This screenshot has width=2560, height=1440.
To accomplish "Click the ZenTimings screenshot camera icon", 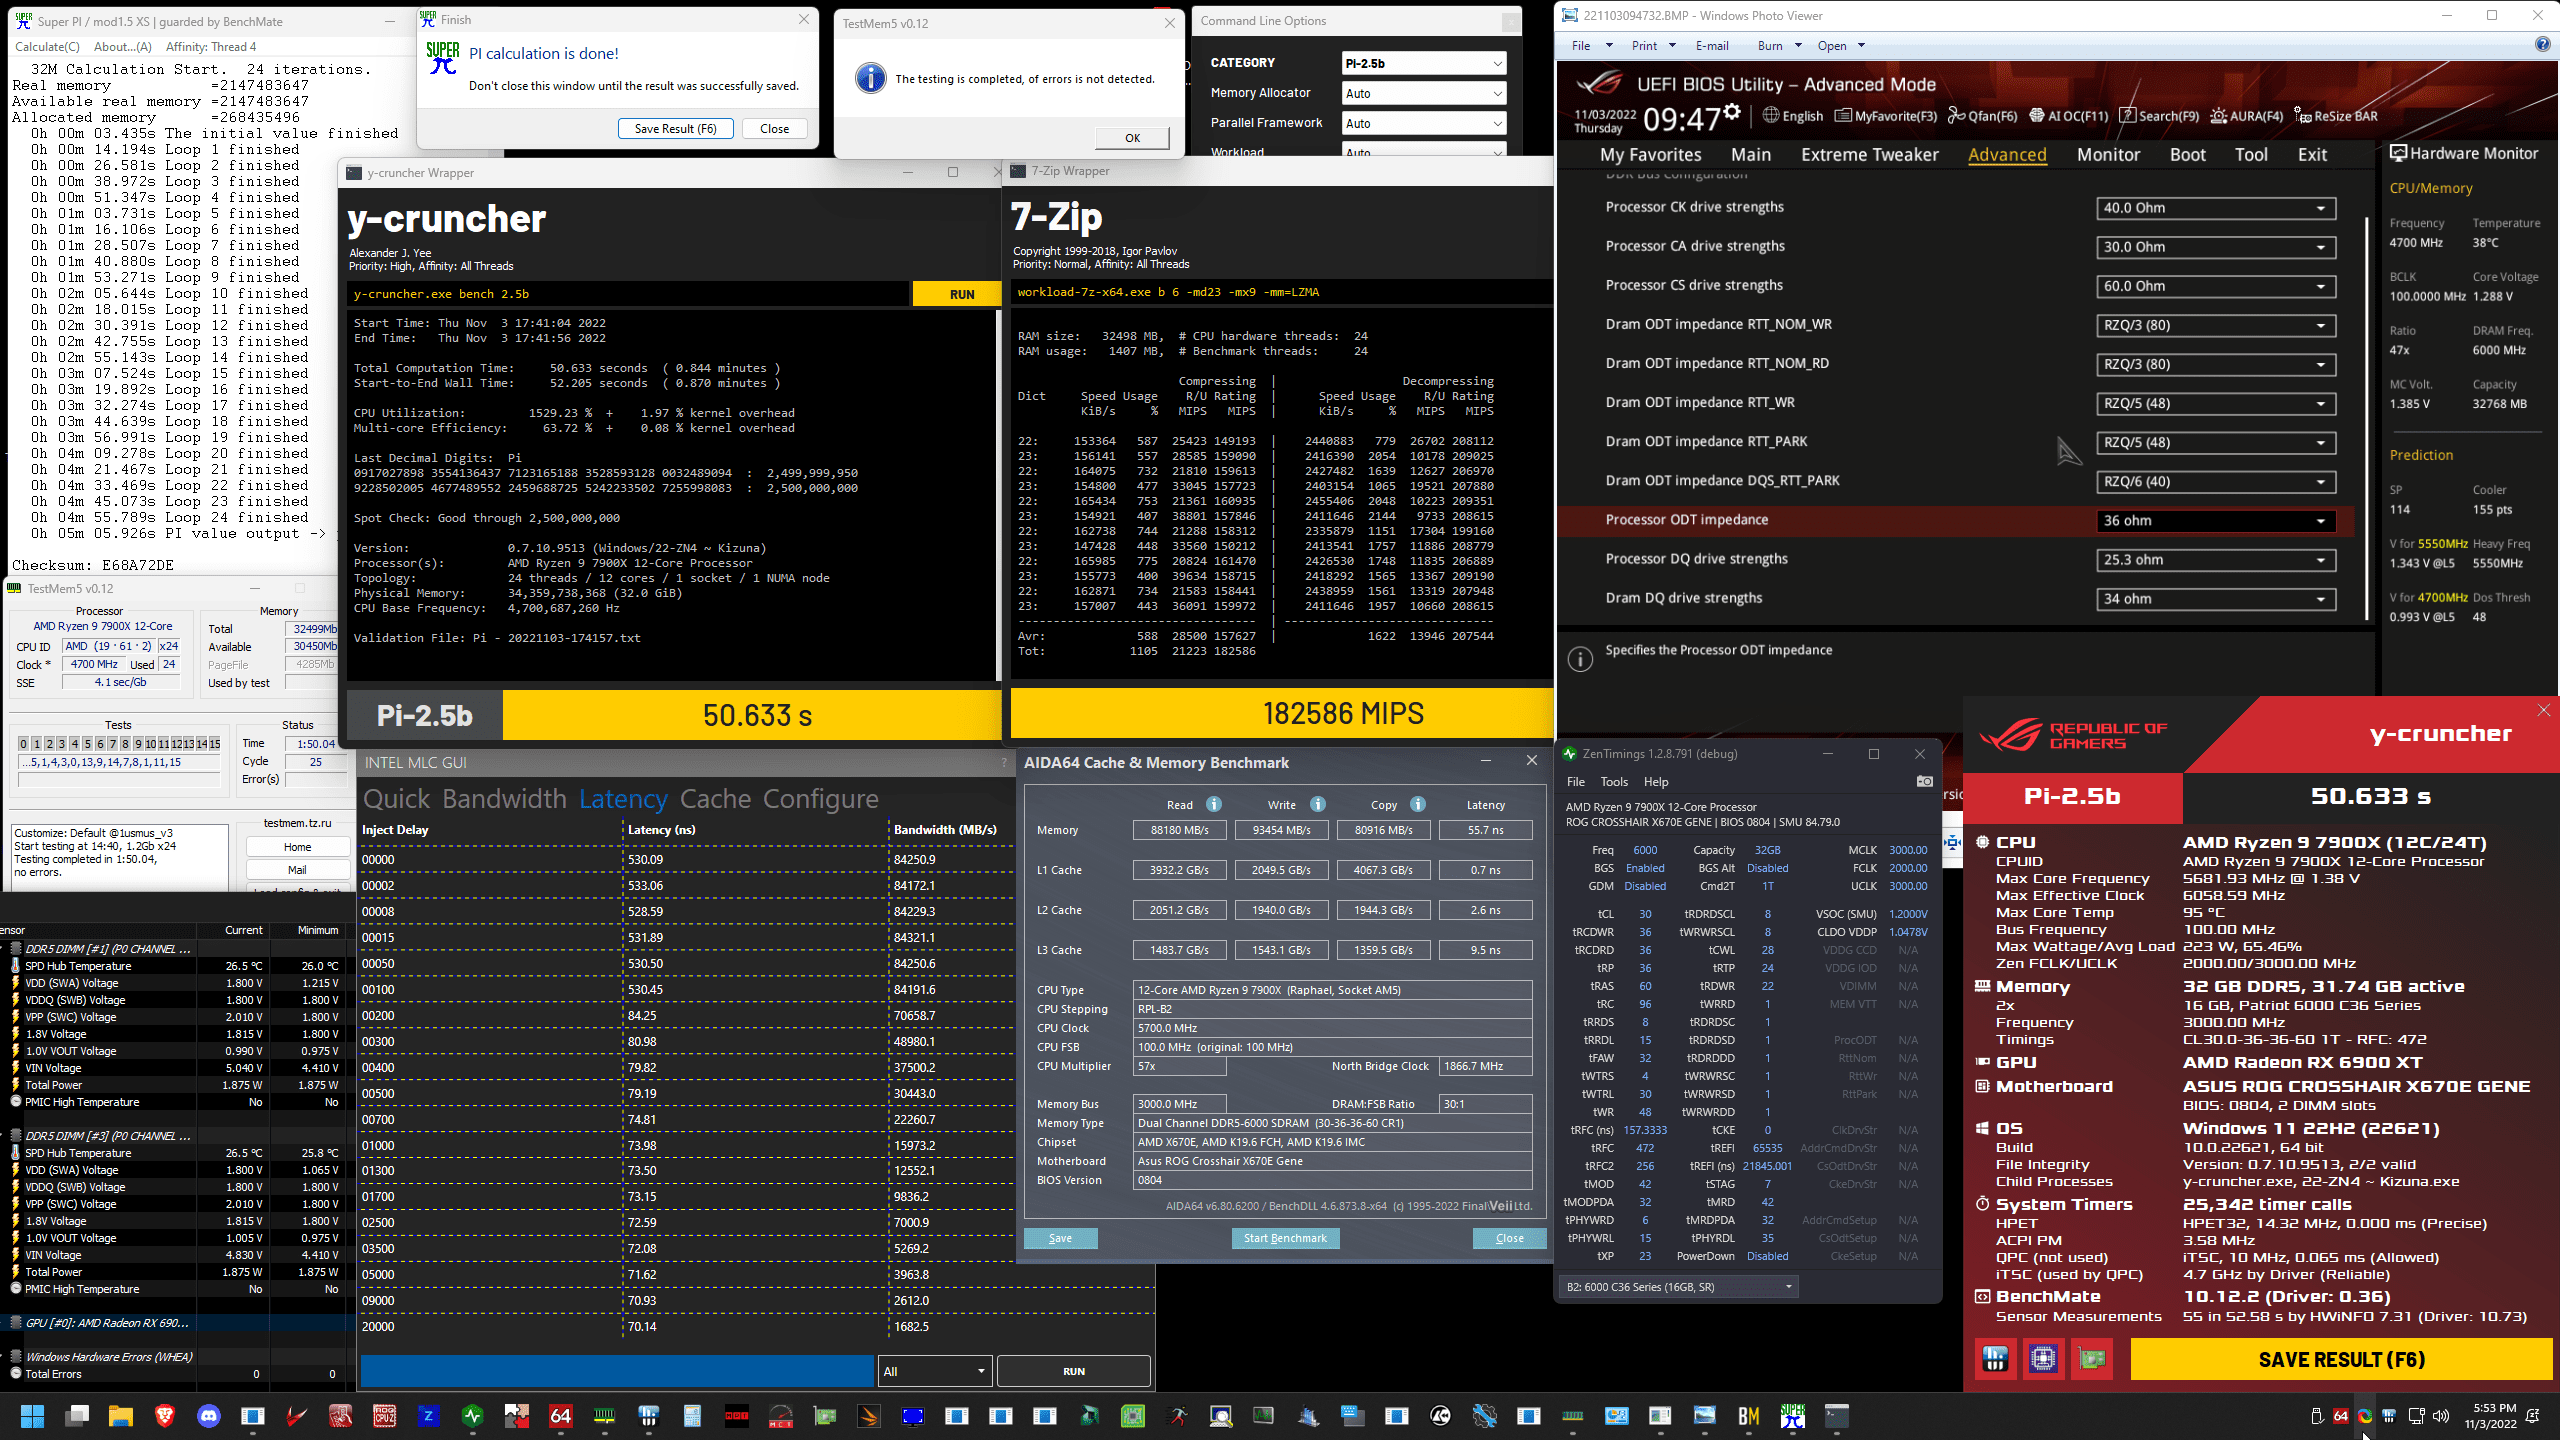I will click(1924, 781).
